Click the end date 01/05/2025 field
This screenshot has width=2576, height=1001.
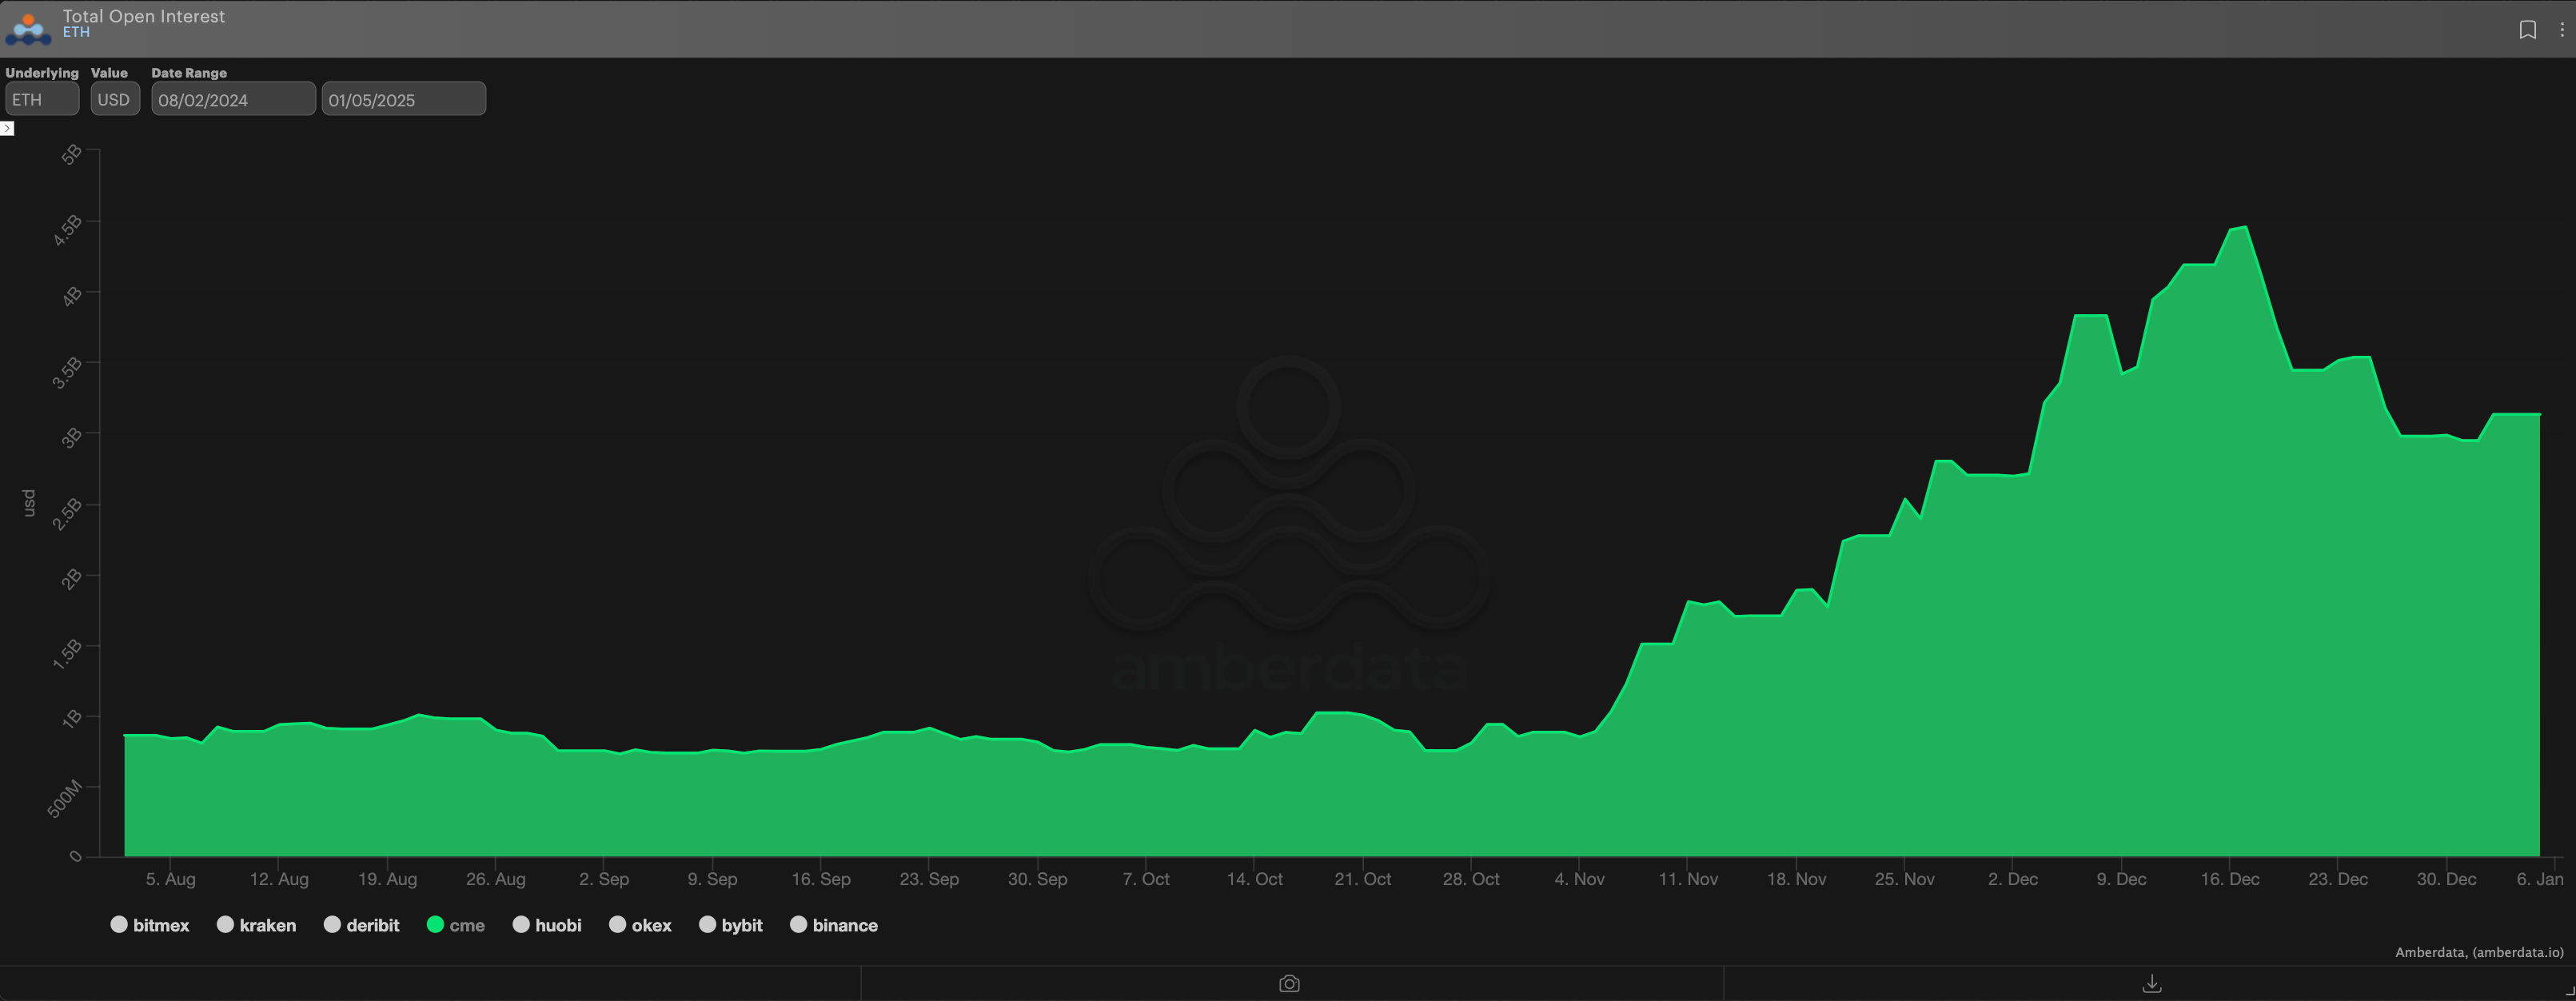tap(403, 99)
